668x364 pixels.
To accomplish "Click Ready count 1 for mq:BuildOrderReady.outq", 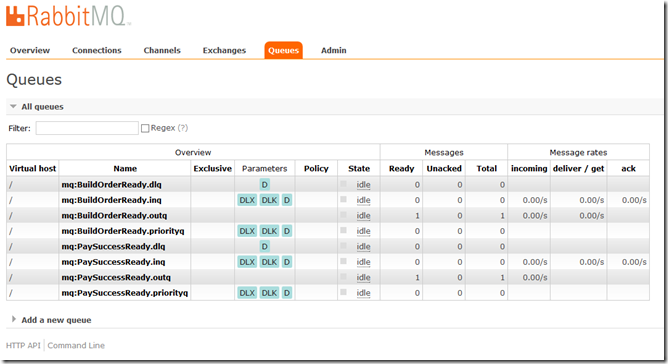I will click(x=417, y=216).
